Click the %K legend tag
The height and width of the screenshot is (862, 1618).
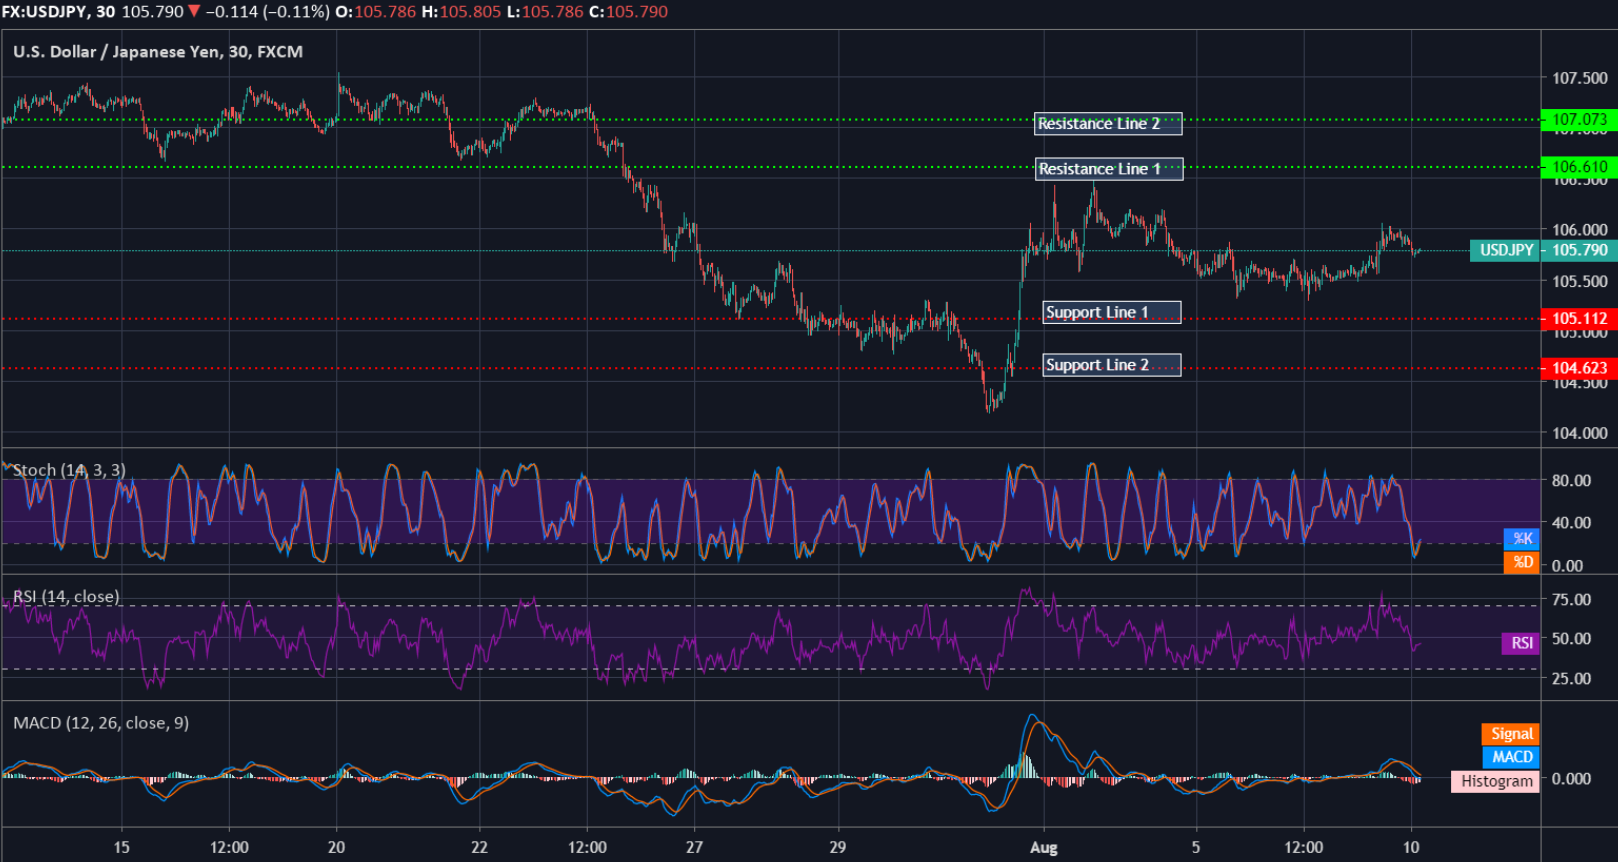coord(1522,539)
